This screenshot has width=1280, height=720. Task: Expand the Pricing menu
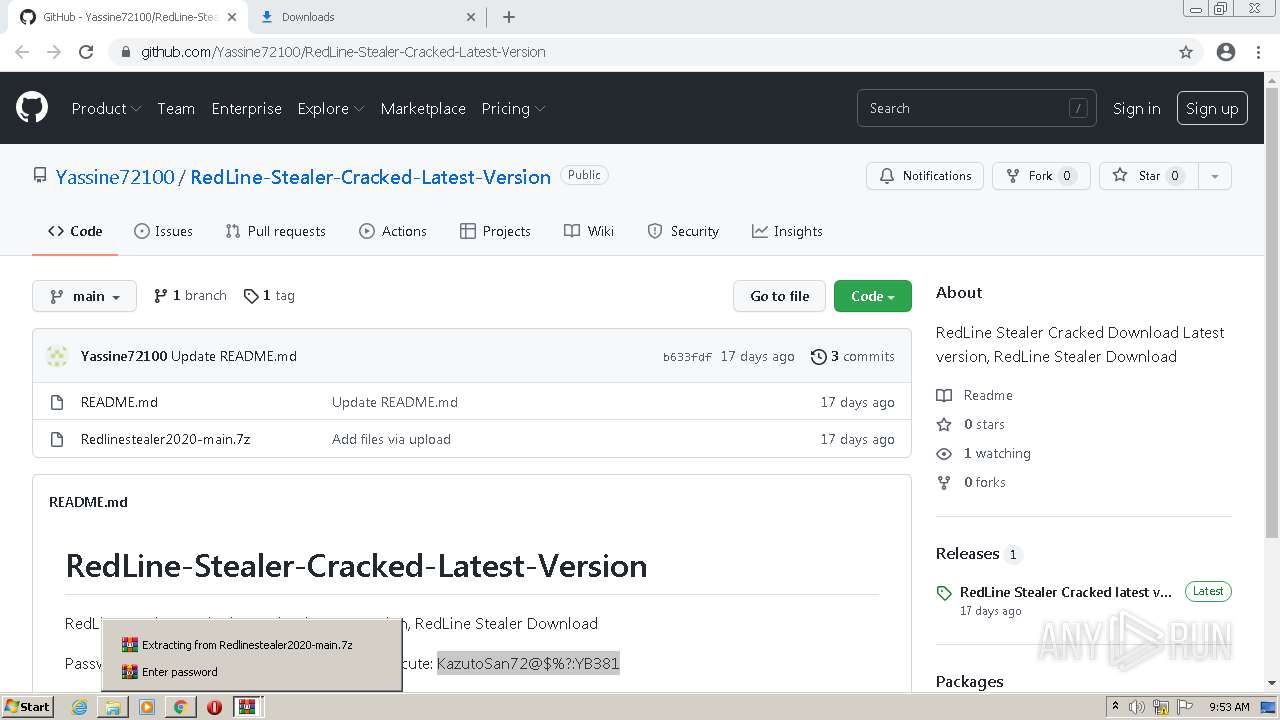coord(513,108)
